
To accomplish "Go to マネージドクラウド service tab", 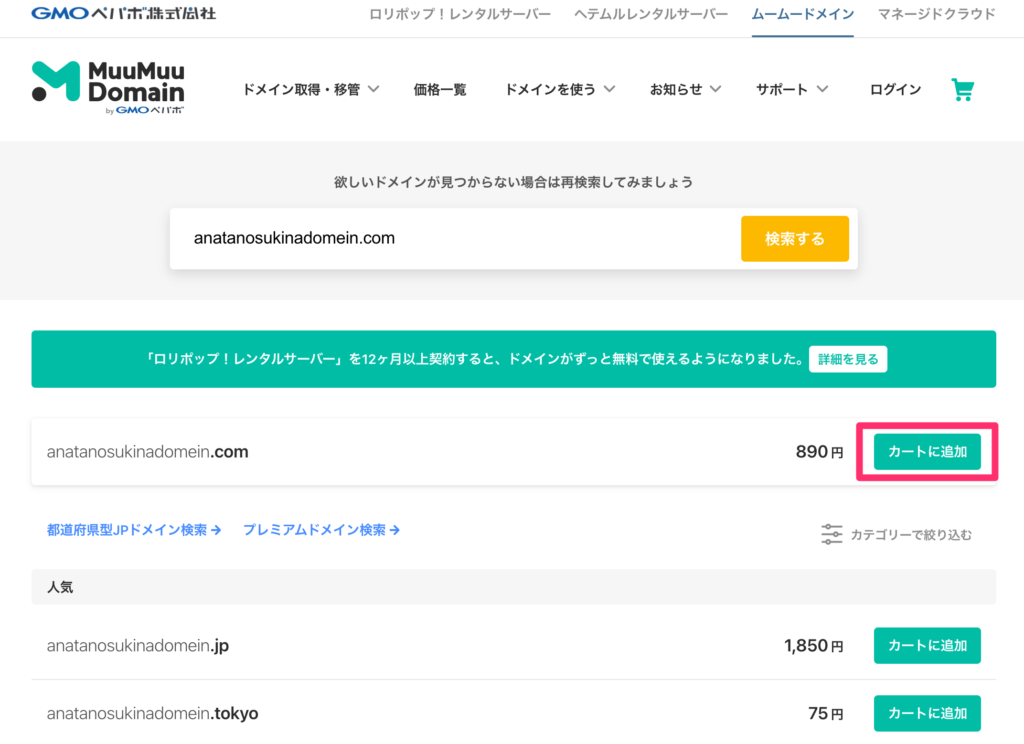I will tap(936, 14).
